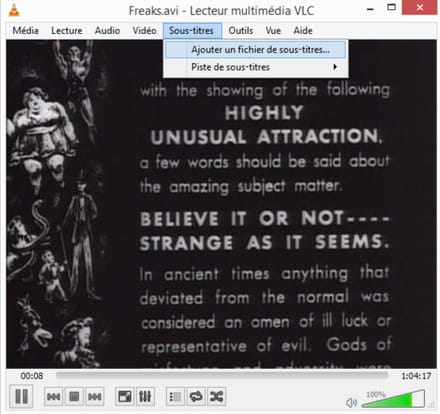Viewport: 440px width, 414px height.
Task: Toggle loop repeat mode icon
Action: [x=196, y=396]
